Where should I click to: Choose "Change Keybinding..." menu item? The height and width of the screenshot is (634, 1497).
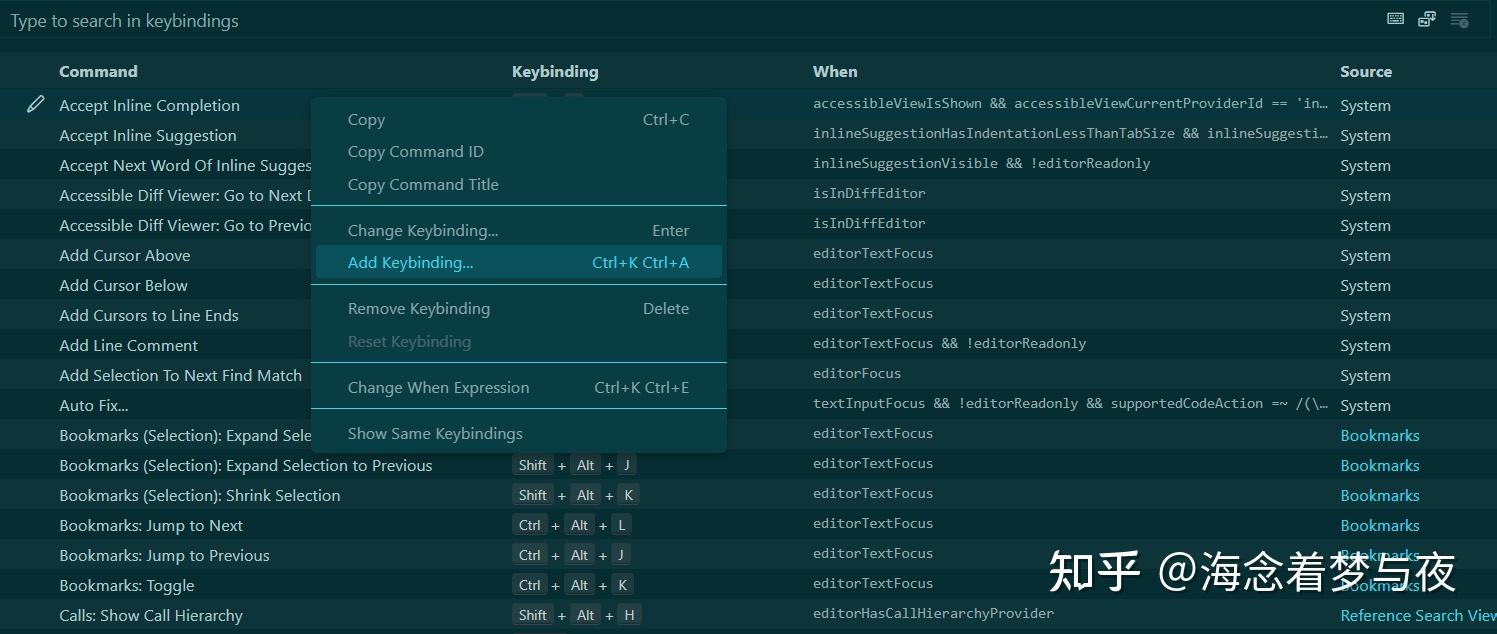pos(422,230)
